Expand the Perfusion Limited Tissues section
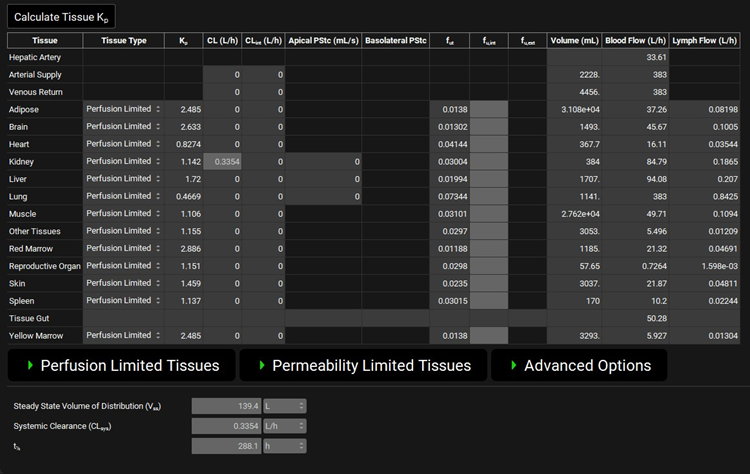Image resolution: width=750 pixels, height=474 pixels. click(121, 365)
